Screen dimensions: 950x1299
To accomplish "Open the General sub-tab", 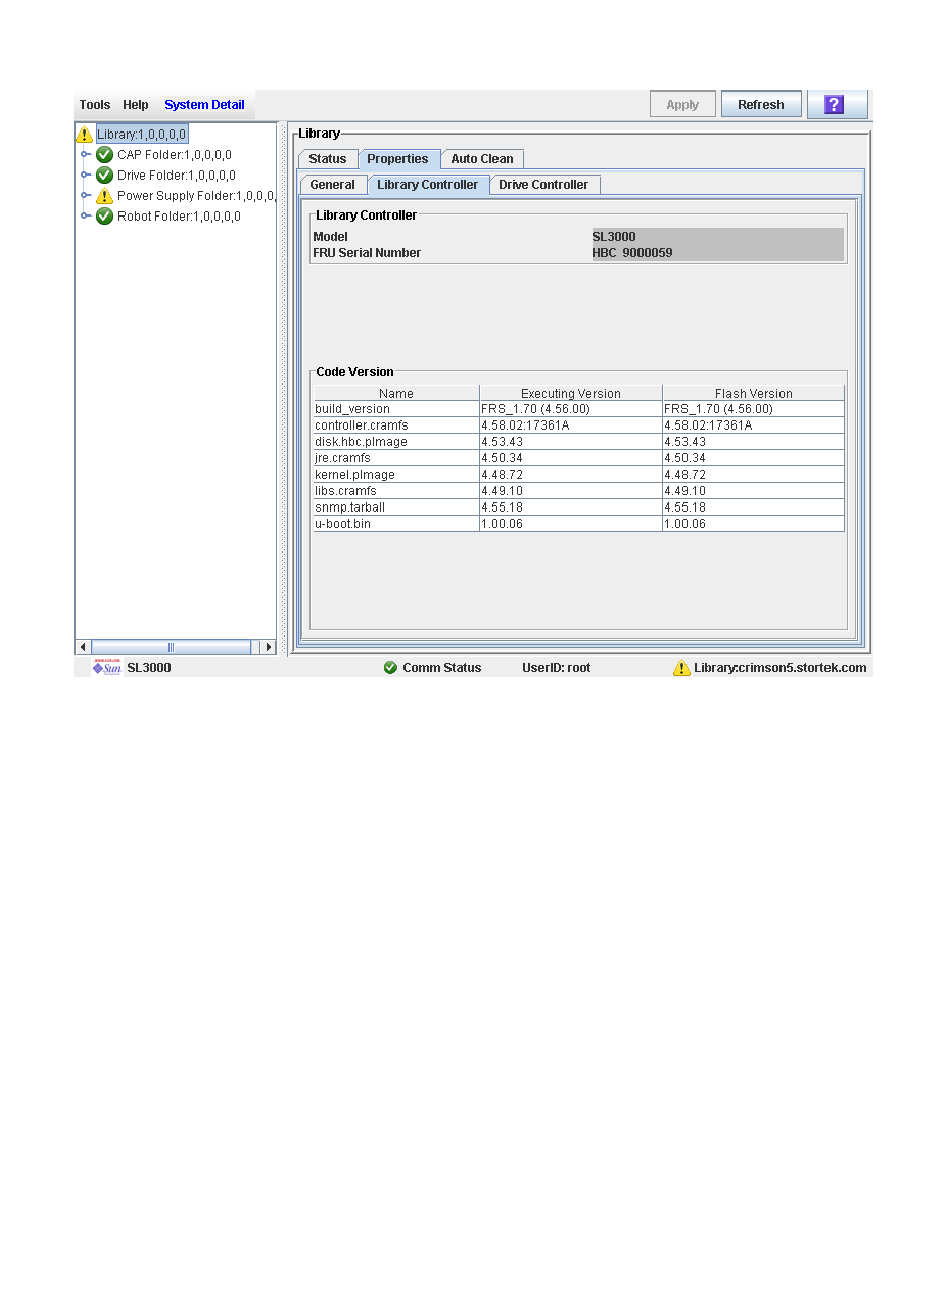I will [x=332, y=185].
